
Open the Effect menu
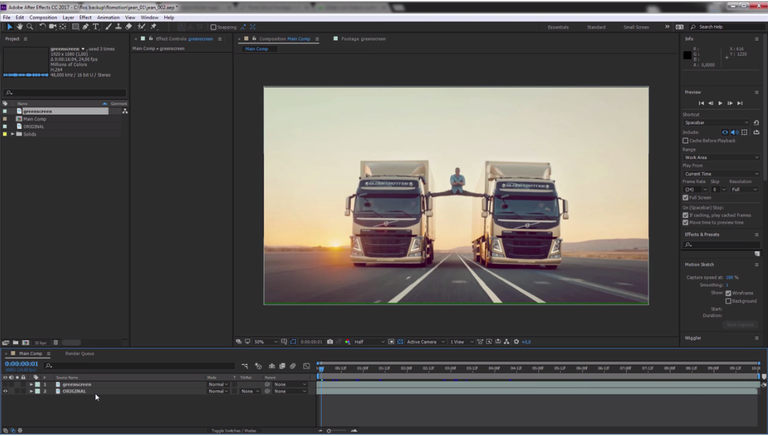tap(85, 17)
